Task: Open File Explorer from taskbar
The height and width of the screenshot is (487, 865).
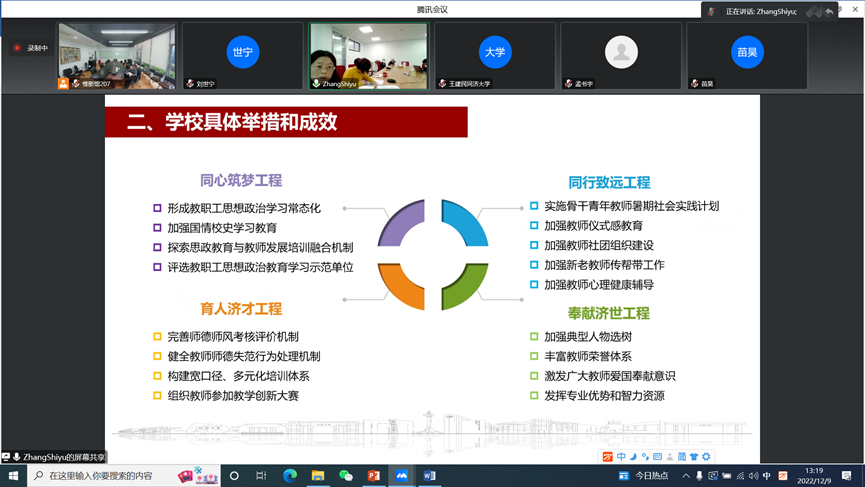Action: pos(318,476)
